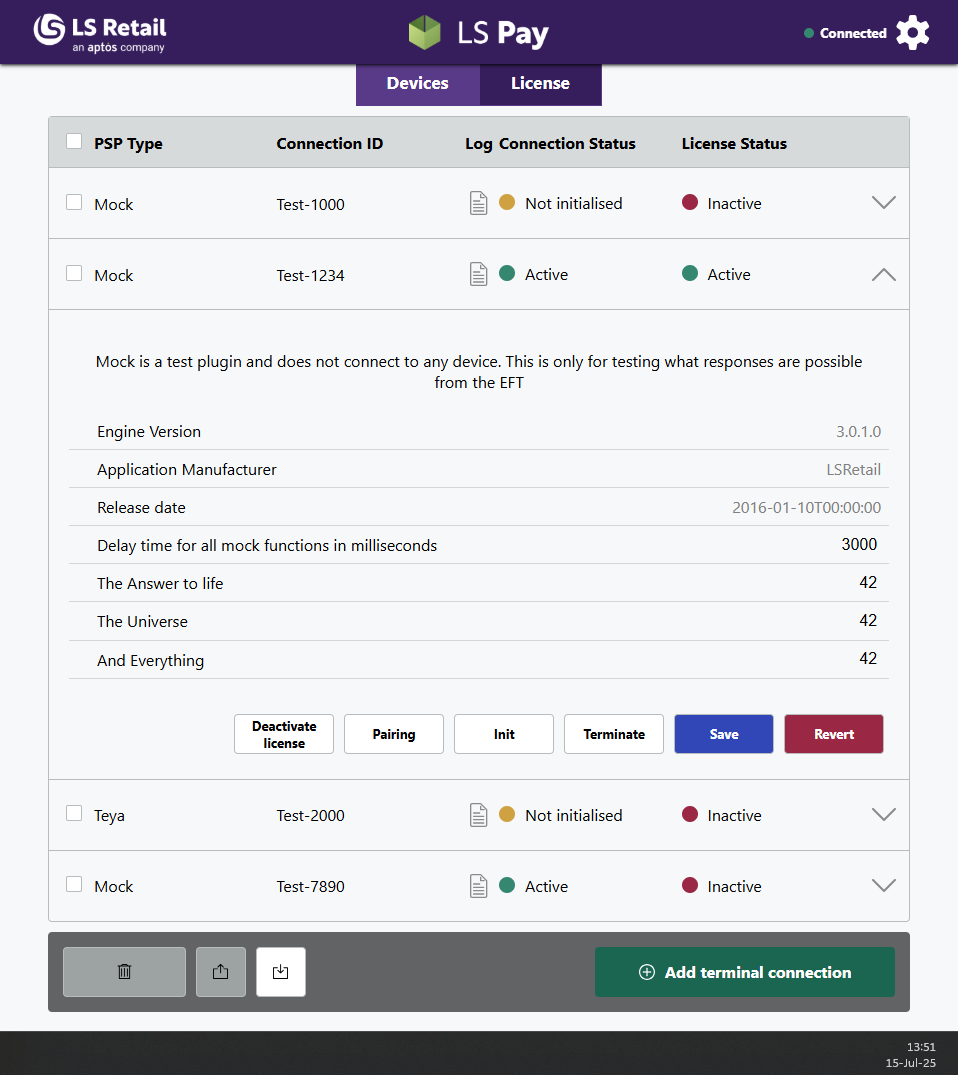Expand the Test-7890 connection row

point(883,886)
